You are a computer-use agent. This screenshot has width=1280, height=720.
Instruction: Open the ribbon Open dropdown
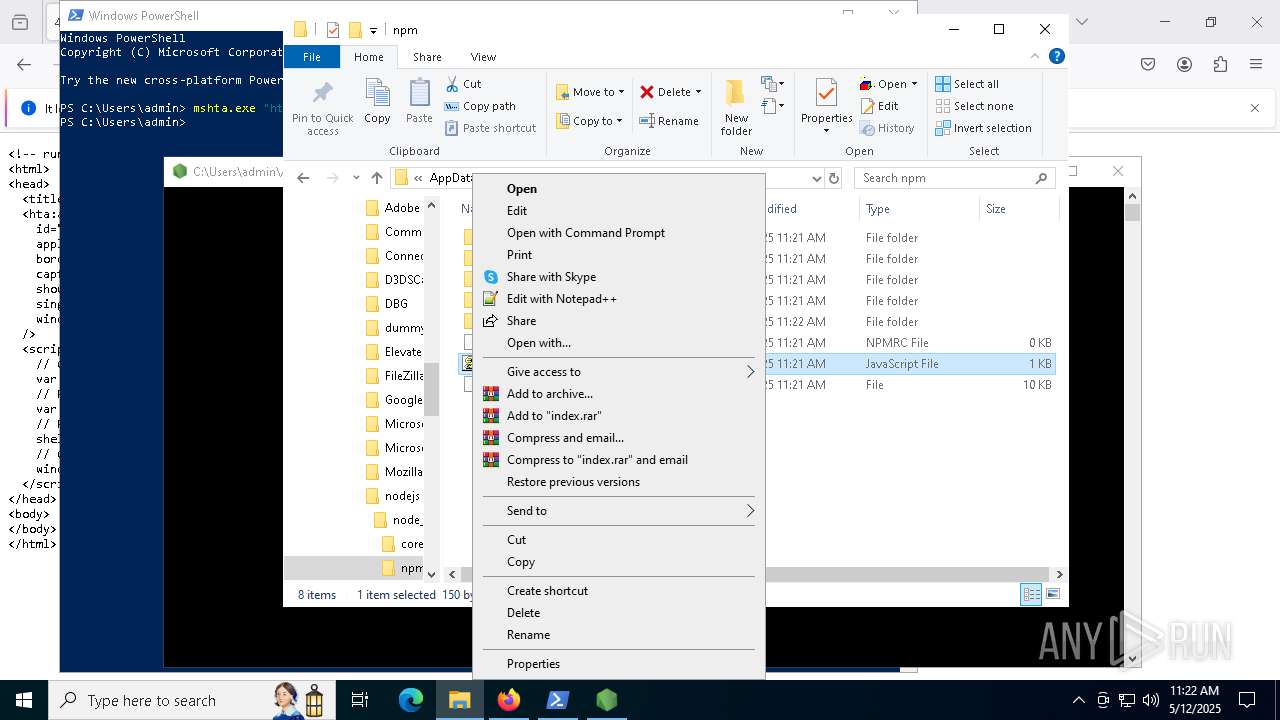coord(888,84)
